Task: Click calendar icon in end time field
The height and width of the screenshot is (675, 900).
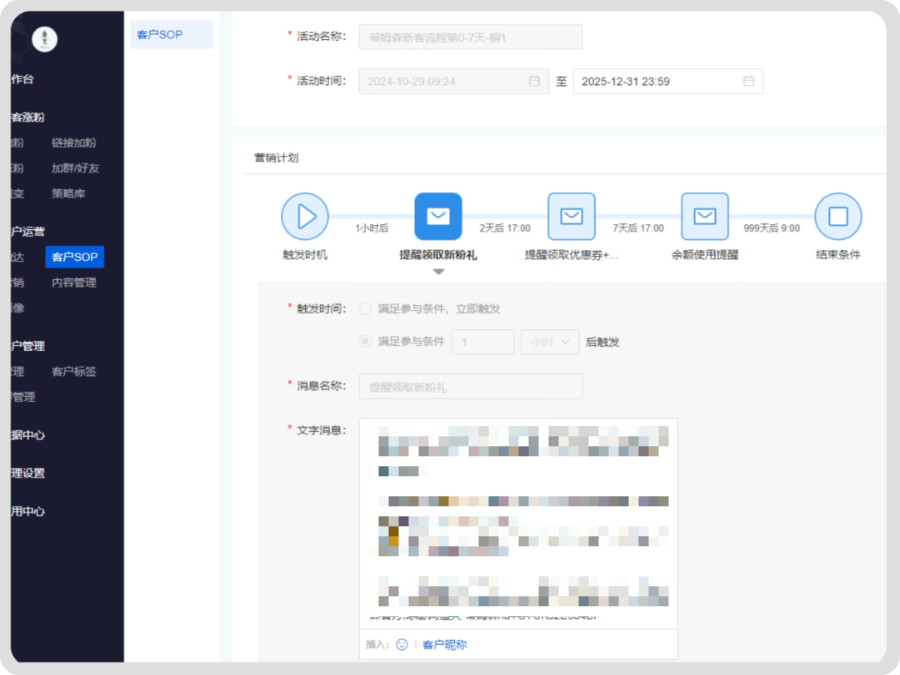Action: click(x=748, y=81)
